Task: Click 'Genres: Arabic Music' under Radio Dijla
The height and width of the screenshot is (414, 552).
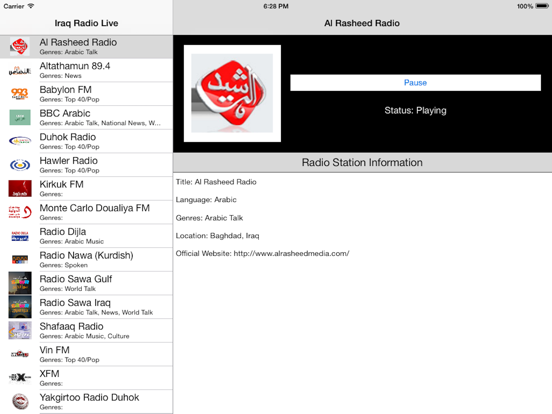Action: pyautogui.click(x=72, y=242)
